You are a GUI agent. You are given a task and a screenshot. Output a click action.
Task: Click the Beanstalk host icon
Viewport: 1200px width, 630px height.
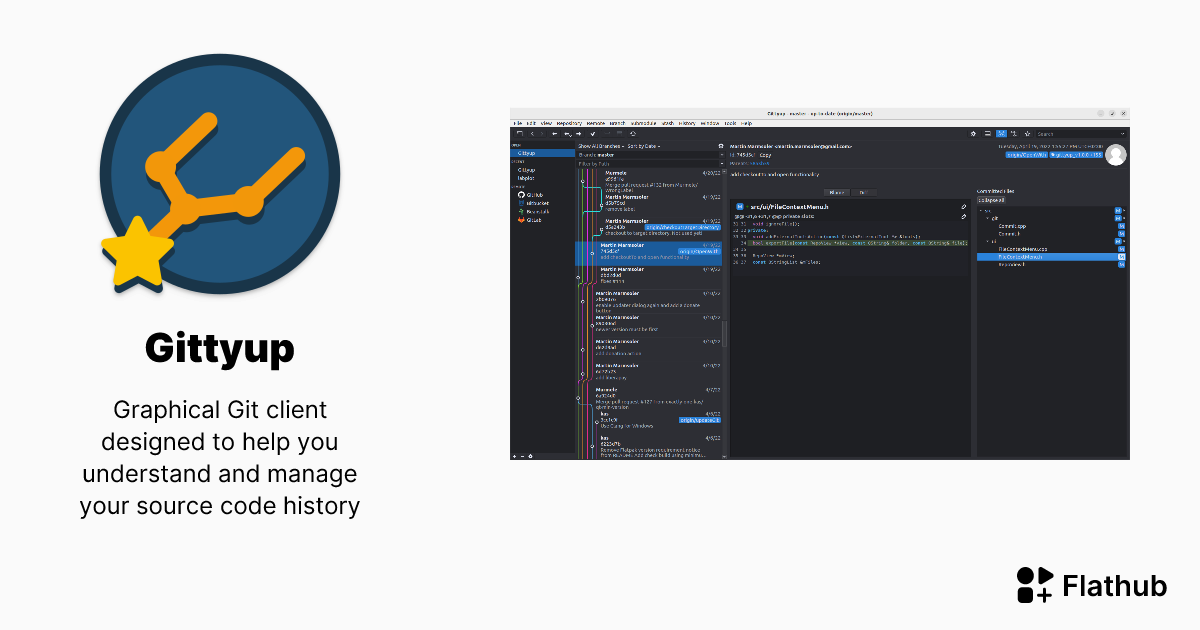point(521,211)
